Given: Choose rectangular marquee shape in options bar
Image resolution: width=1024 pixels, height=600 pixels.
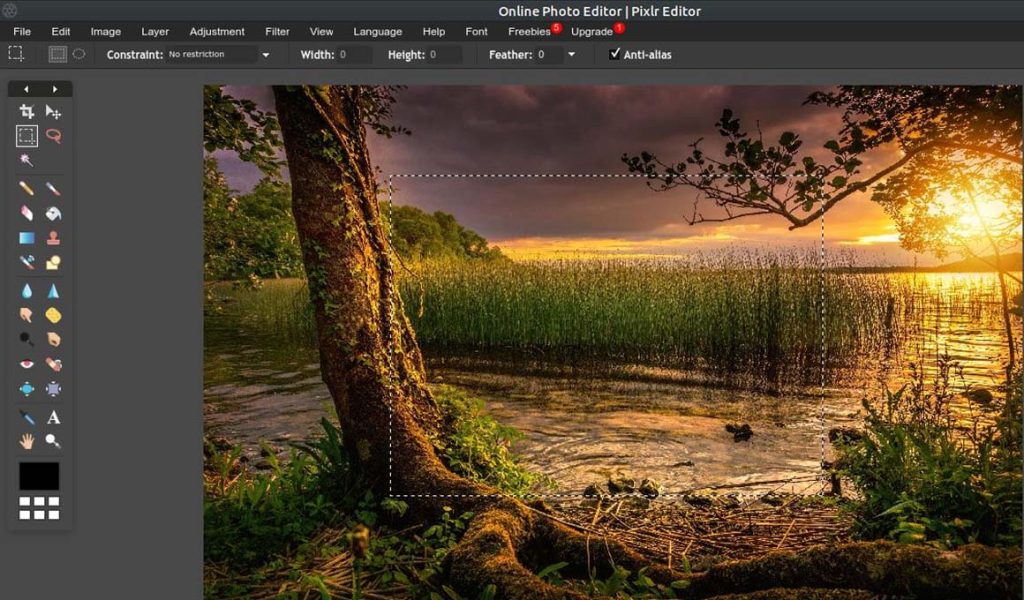Looking at the screenshot, I should [57, 54].
